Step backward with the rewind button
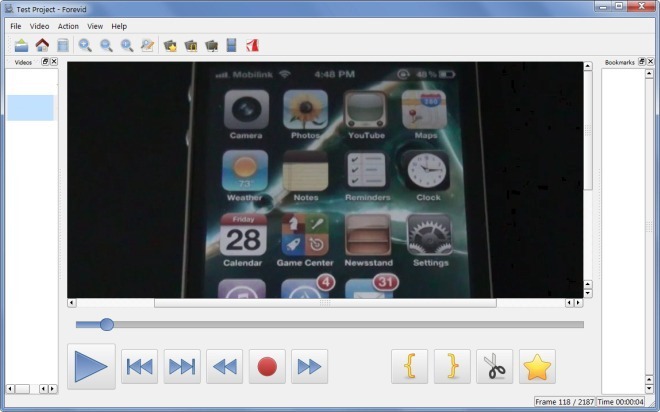The image size is (660, 412). coord(224,367)
